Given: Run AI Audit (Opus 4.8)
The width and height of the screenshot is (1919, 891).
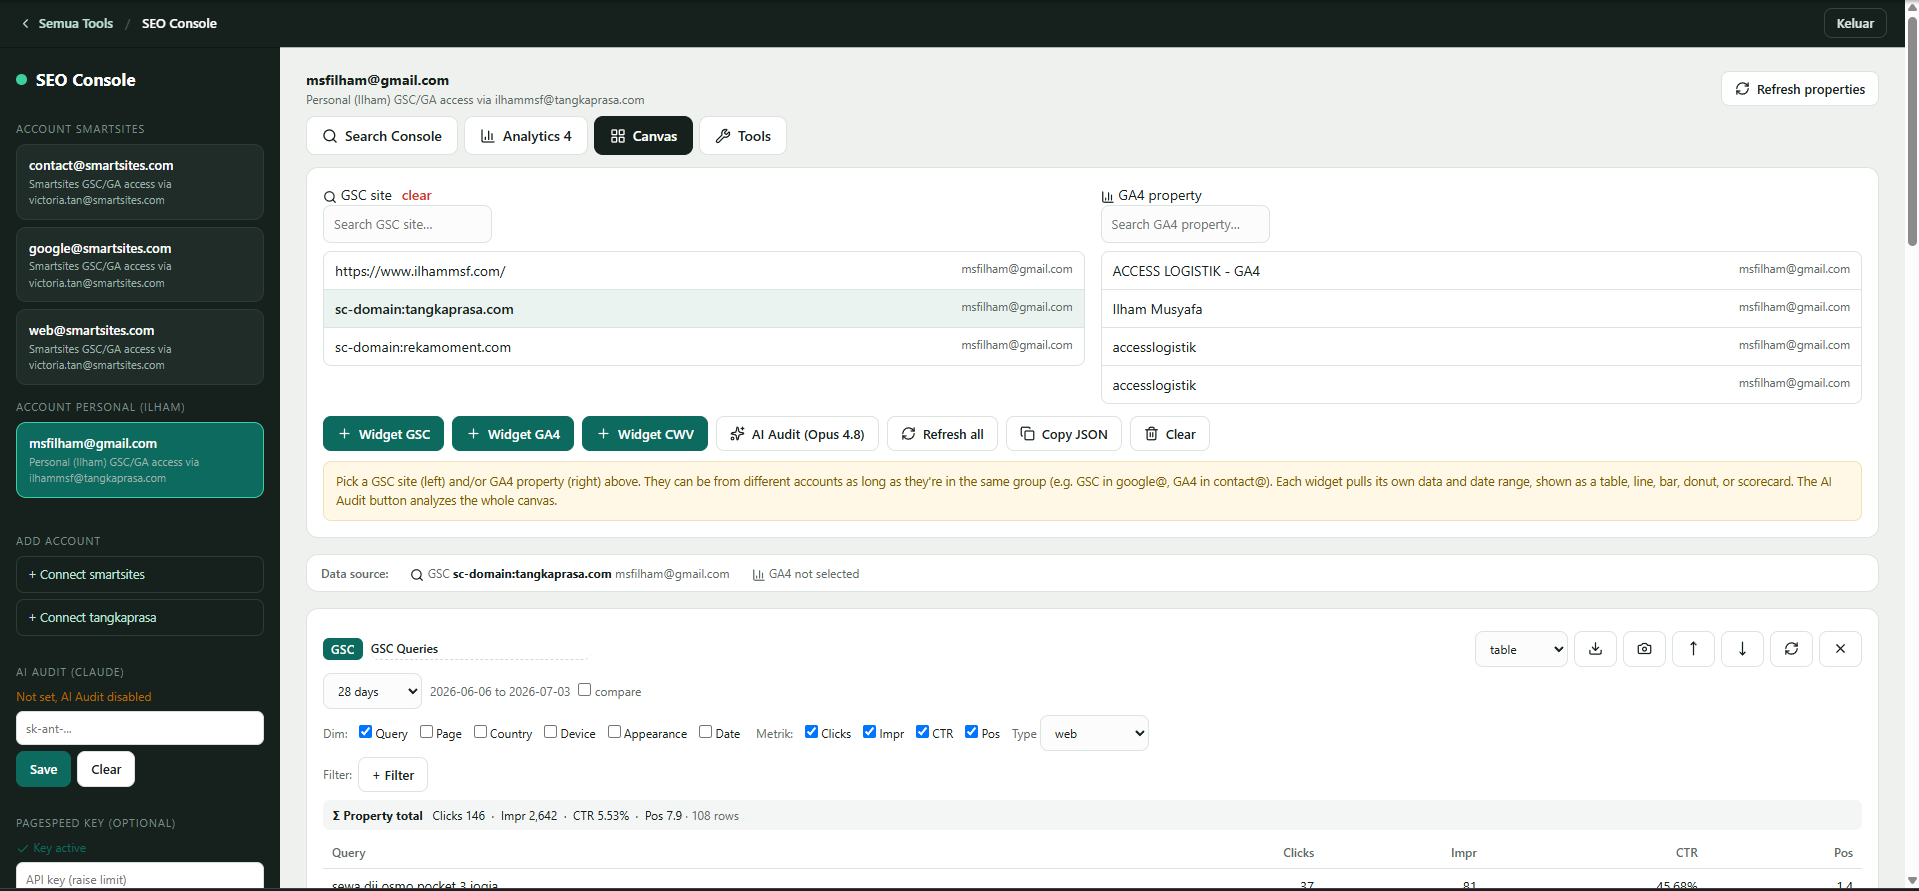Looking at the screenshot, I should [797, 434].
